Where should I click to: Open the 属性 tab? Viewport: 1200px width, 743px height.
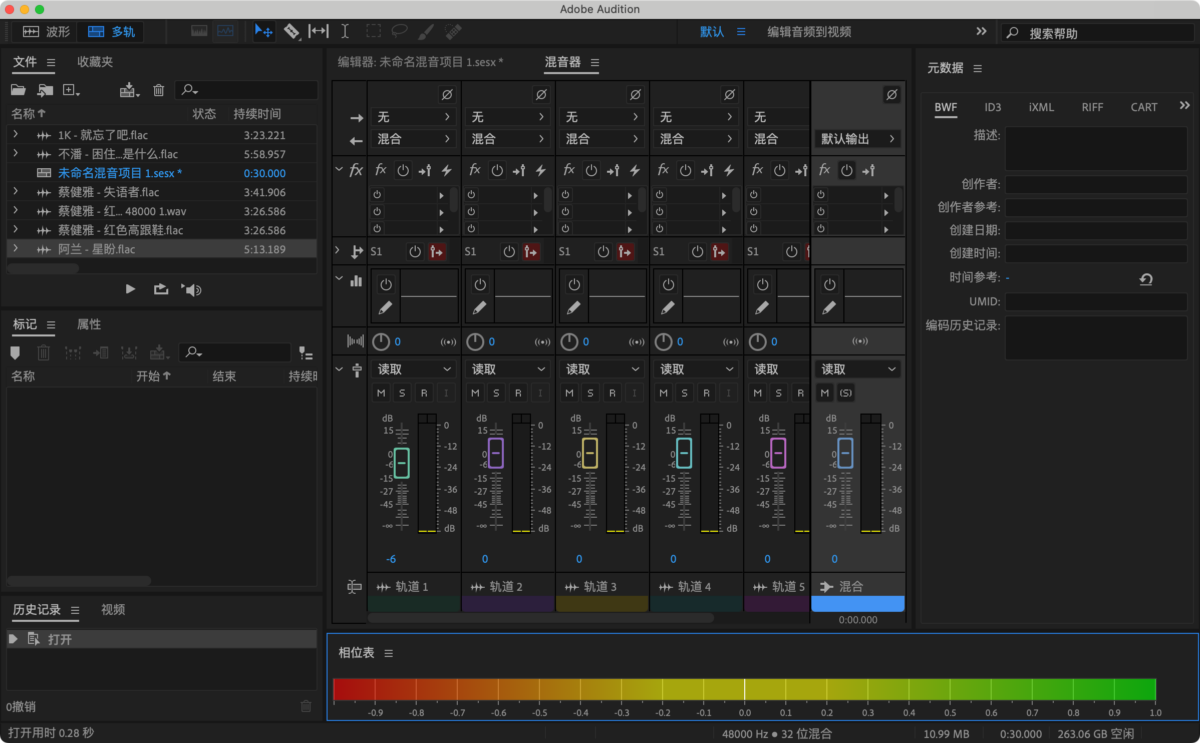click(x=89, y=324)
